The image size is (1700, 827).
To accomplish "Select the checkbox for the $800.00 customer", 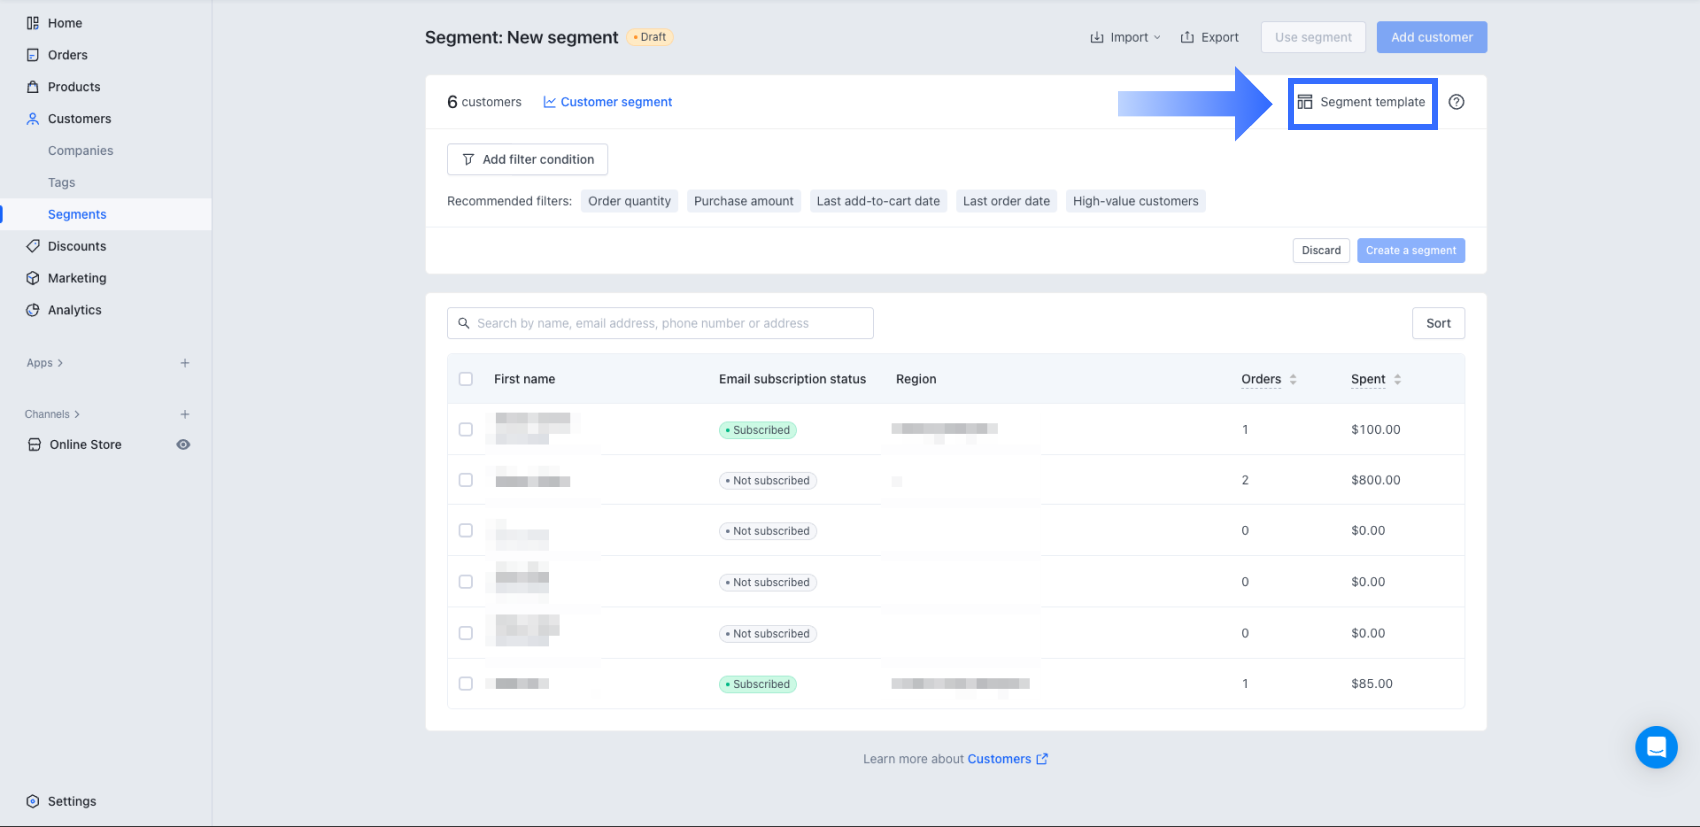I will pos(466,480).
